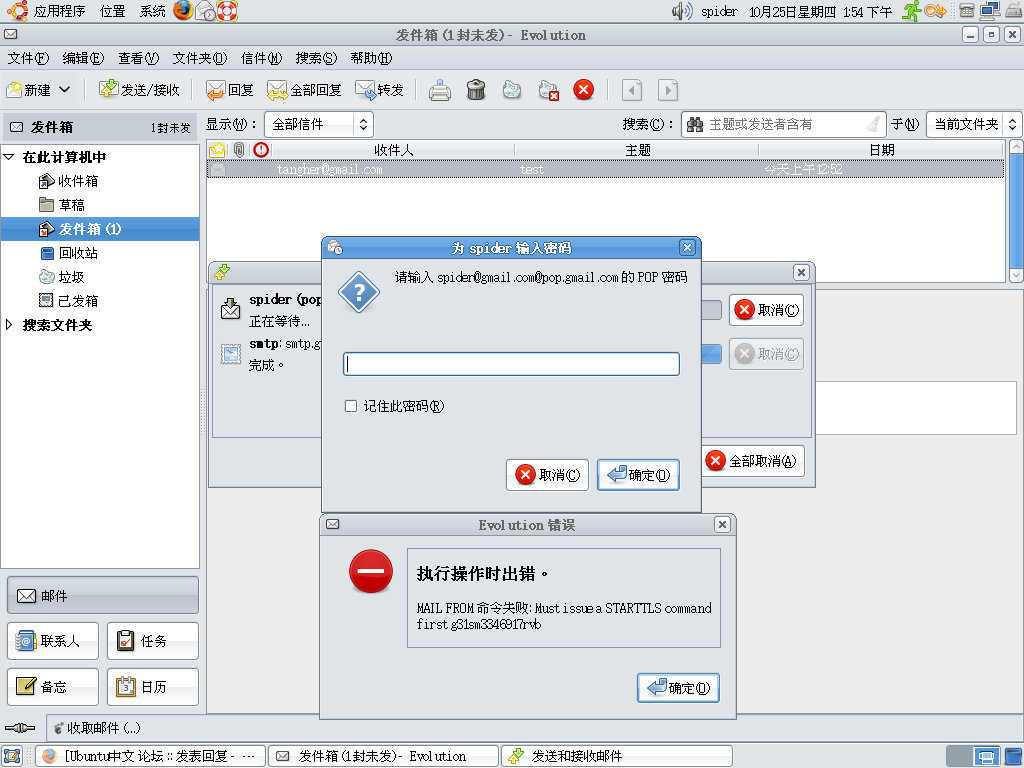The width and height of the screenshot is (1024, 768).
Task: Go to previous message arrow
Action: 632,90
